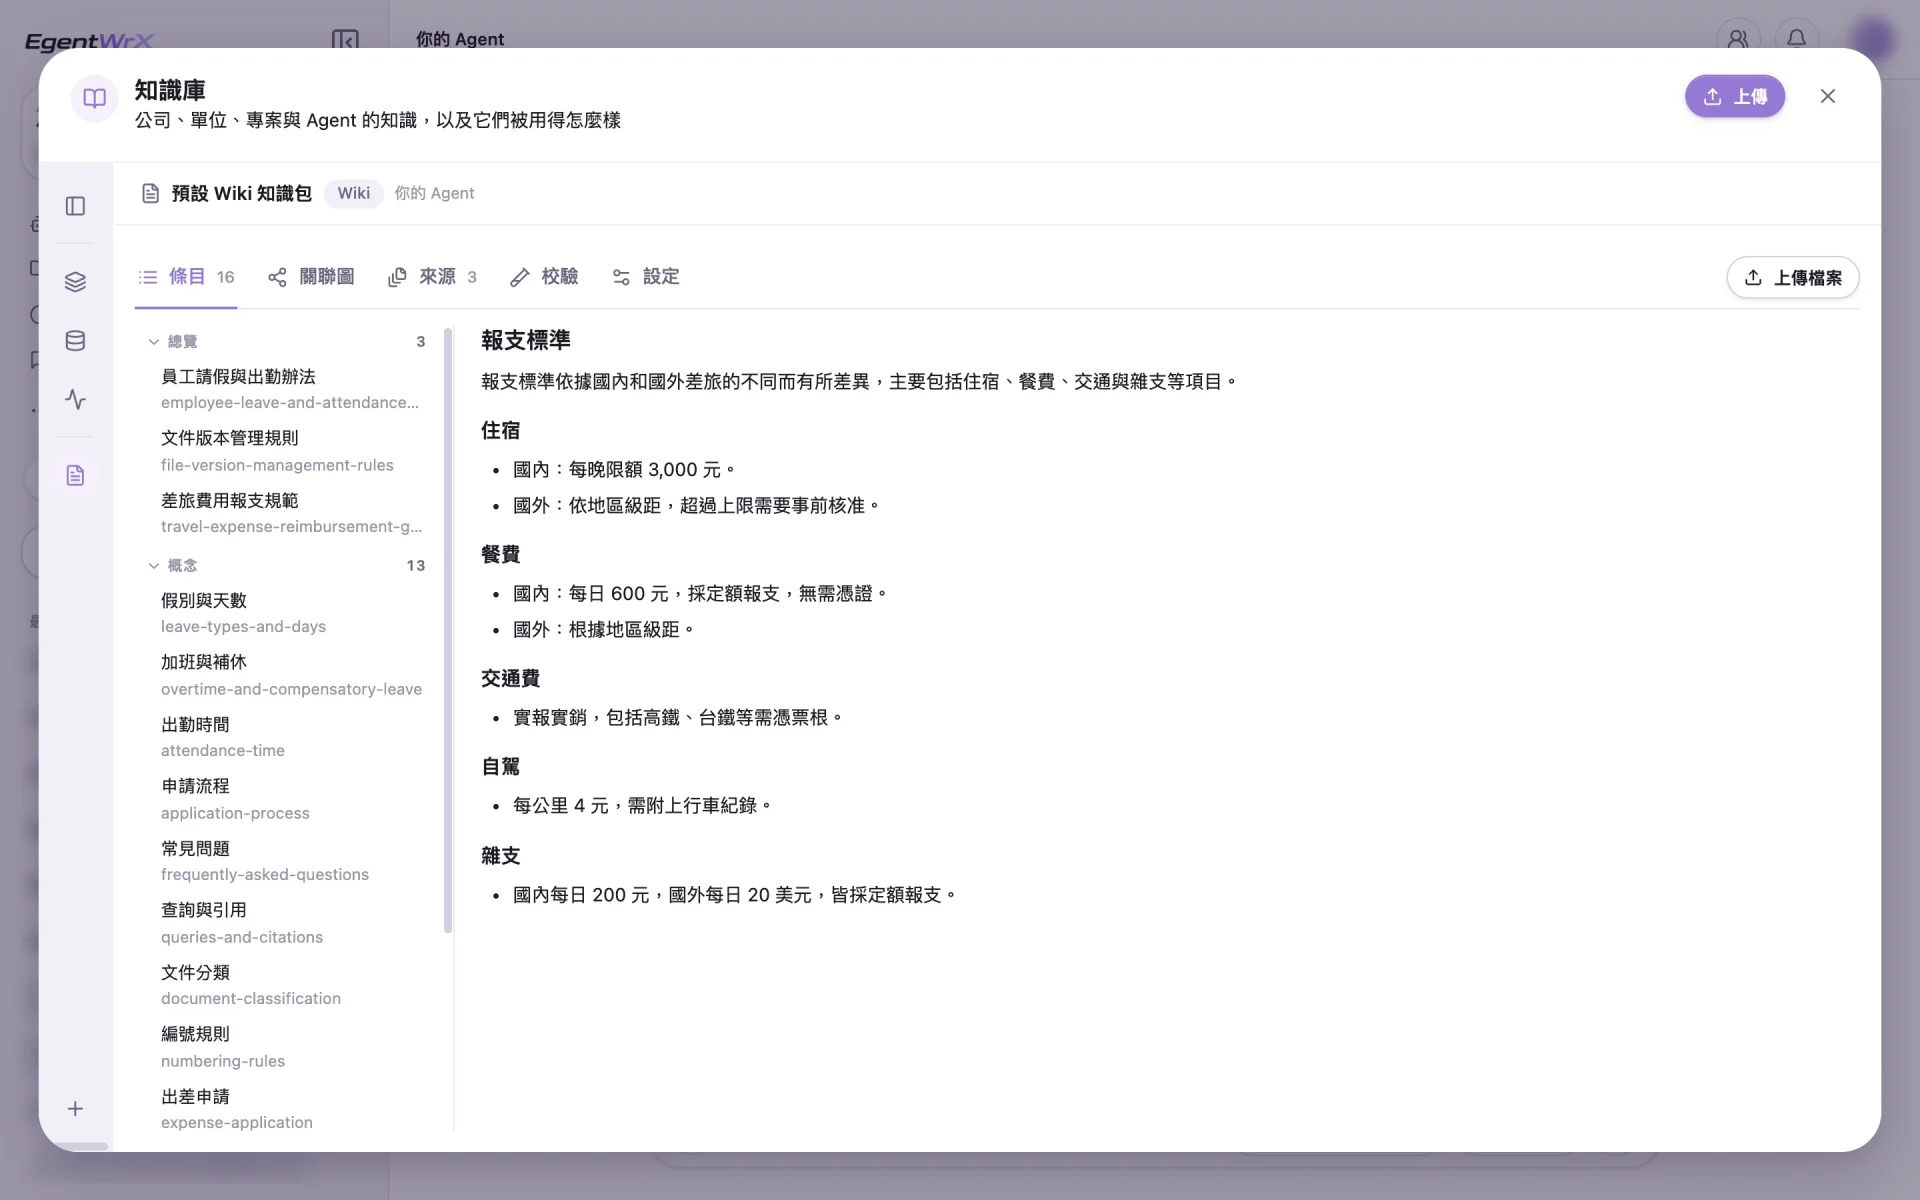Viewport: 1920px width, 1200px height.
Task: Switch to the 條目 tab
Action: [x=186, y=277]
